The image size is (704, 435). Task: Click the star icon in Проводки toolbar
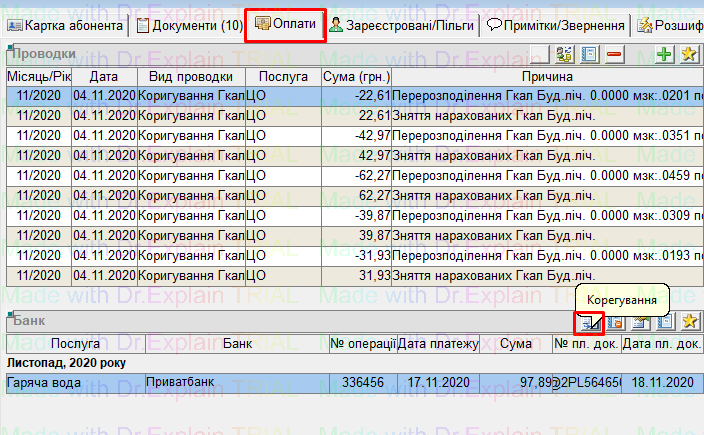[689, 55]
